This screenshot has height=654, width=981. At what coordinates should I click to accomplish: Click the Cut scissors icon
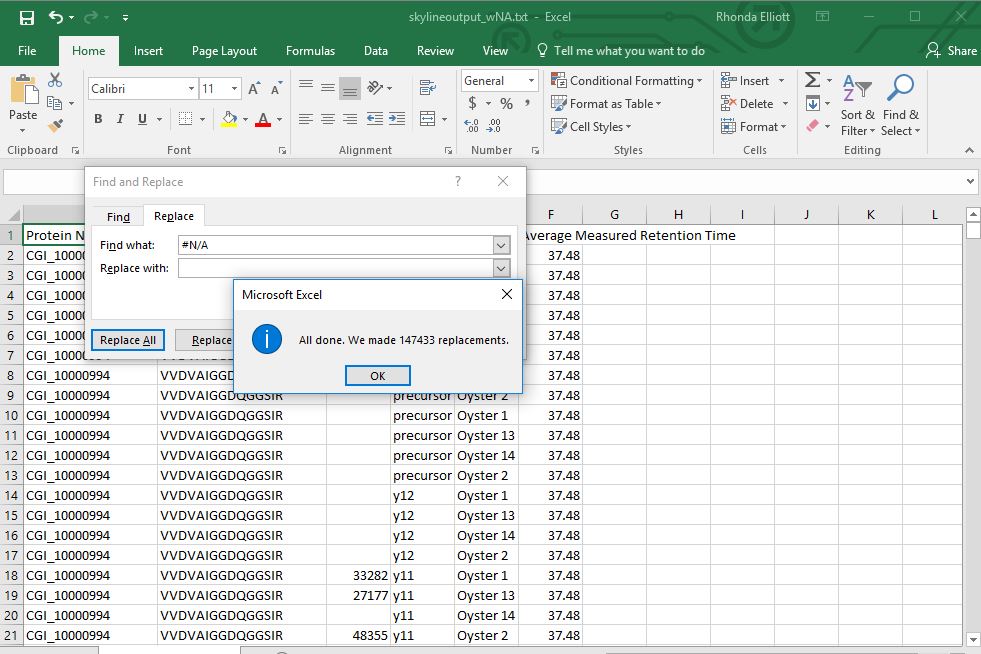(x=55, y=80)
